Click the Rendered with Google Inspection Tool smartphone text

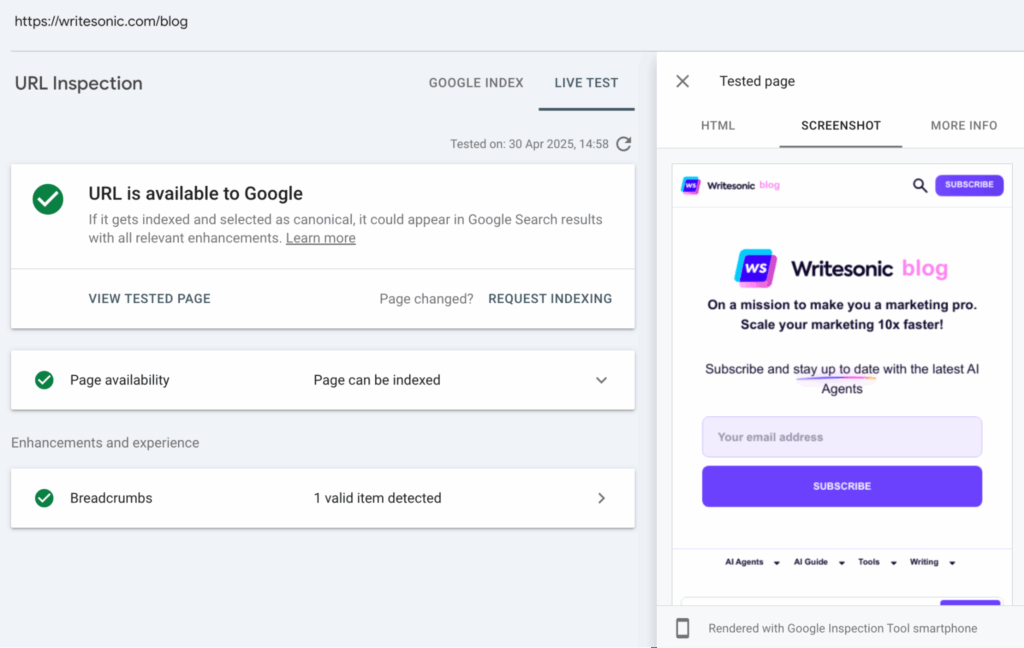pyautogui.click(x=842, y=628)
